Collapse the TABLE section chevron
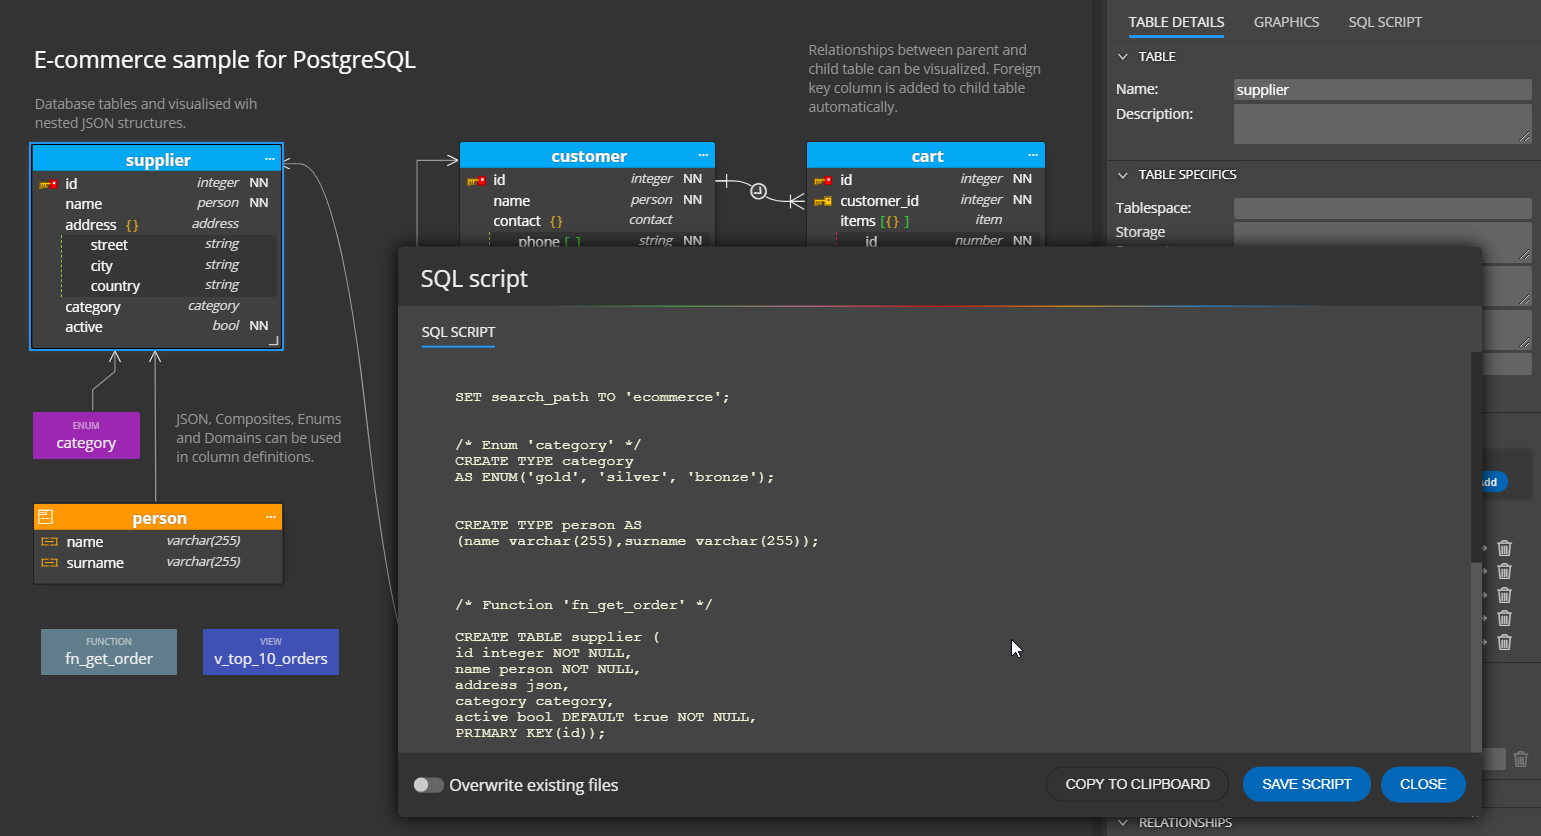 (x=1123, y=57)
